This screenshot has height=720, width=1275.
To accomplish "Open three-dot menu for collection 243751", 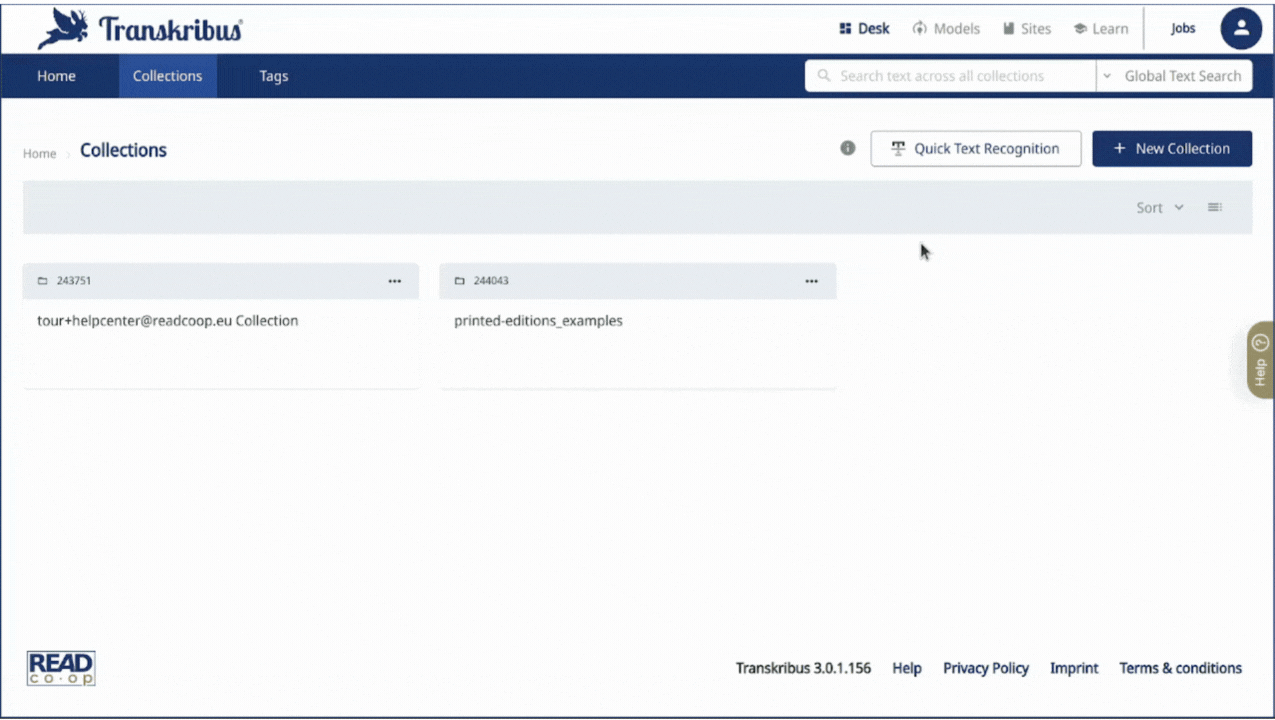I will pyautogui.click(x=395, y=281).
